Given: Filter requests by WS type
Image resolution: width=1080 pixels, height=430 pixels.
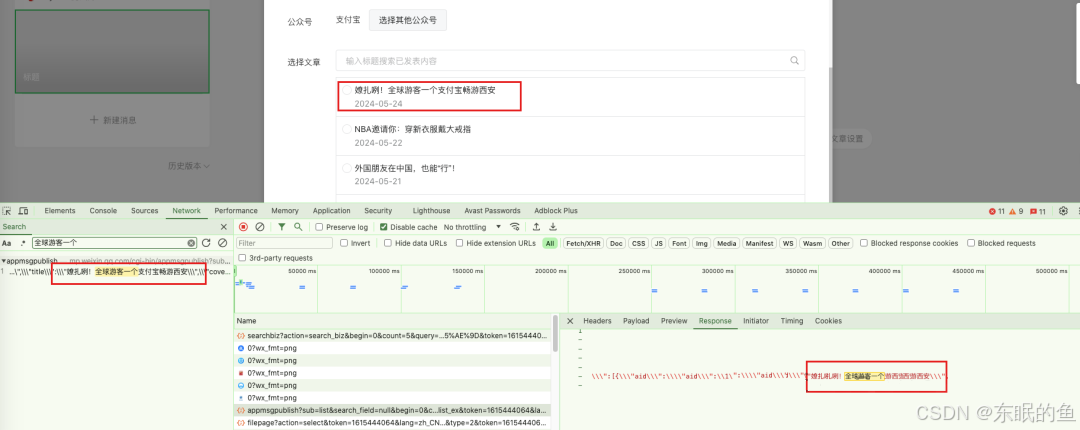Looking at the screenshot, I should point(788,243).
